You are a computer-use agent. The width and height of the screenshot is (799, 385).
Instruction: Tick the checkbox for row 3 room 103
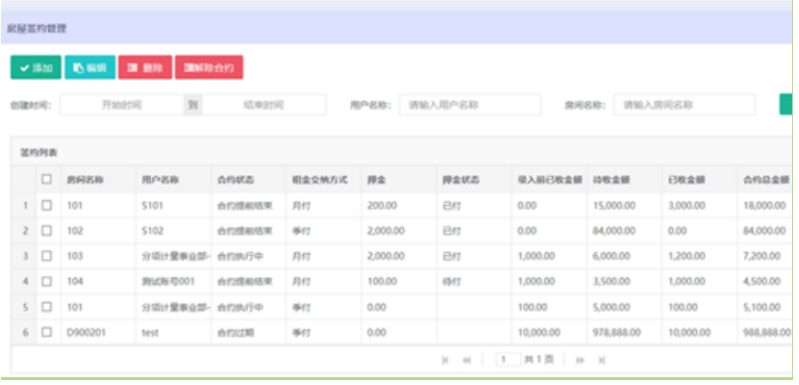(x=47, y=256)
